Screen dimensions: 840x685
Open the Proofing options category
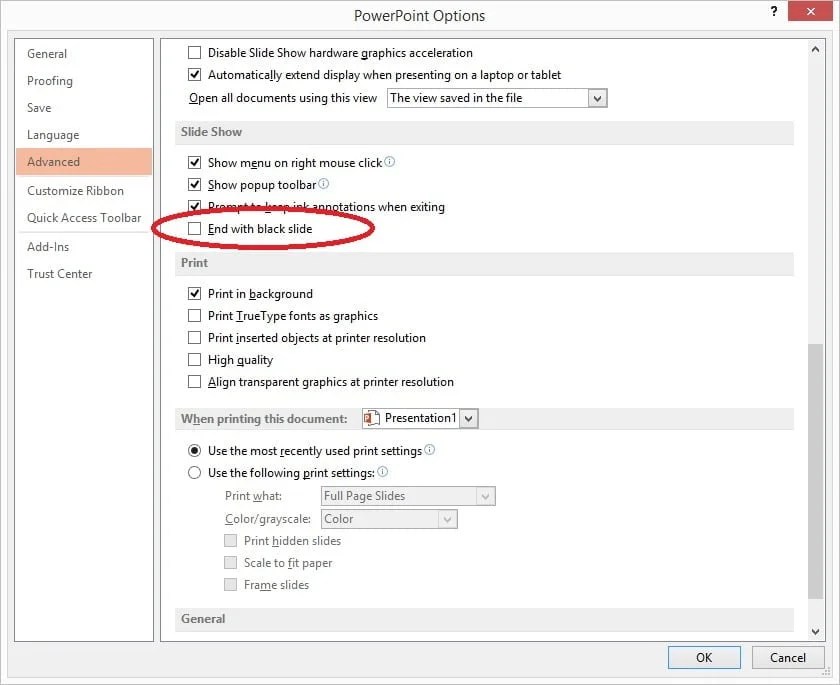[84, 81]
